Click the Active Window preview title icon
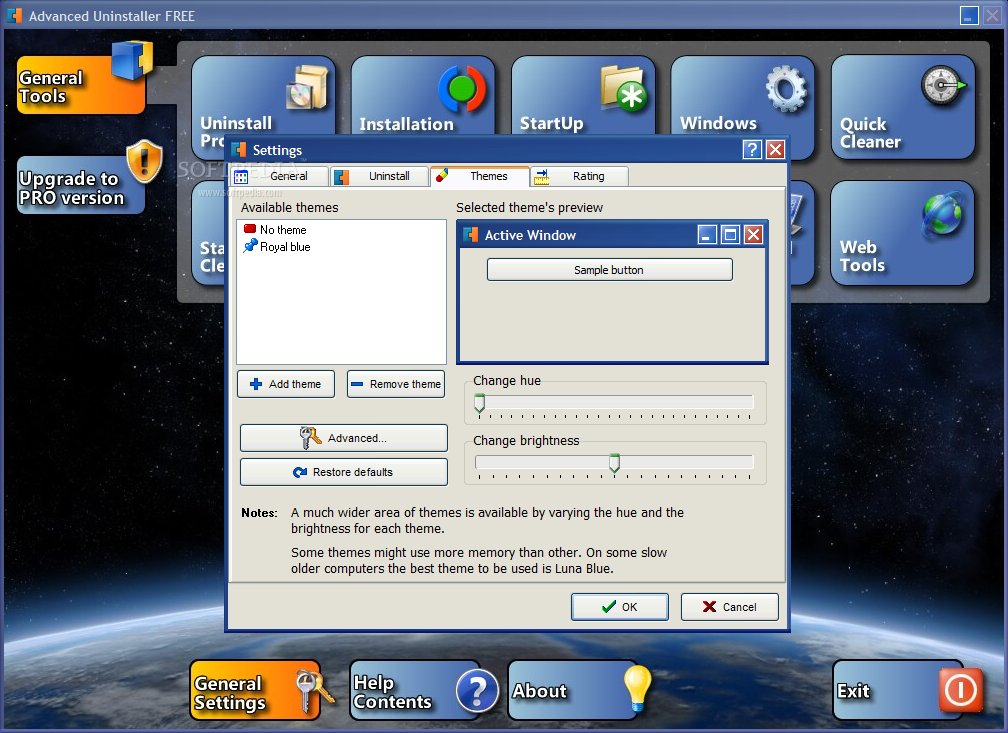 click(471, 235)
